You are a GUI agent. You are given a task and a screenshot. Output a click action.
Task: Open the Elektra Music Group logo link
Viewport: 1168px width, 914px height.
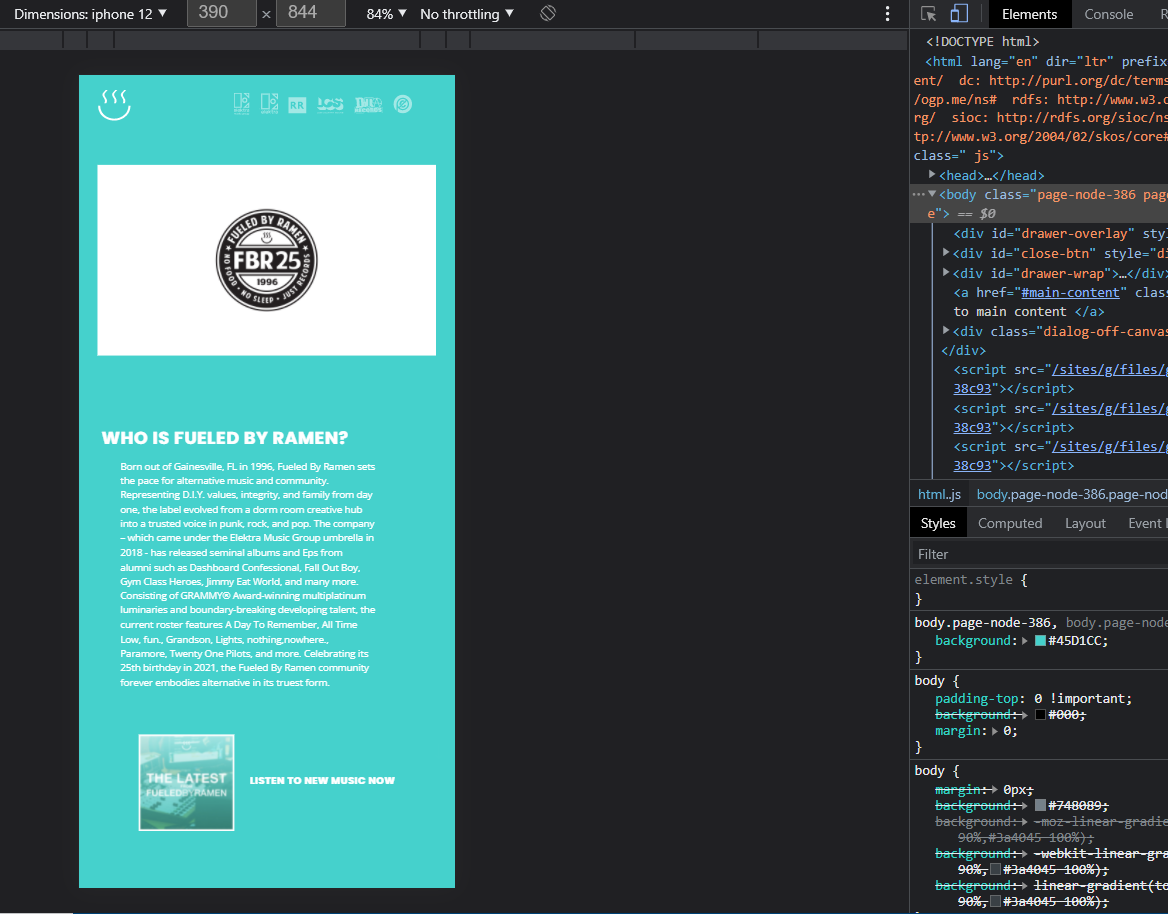click(241, 104)
